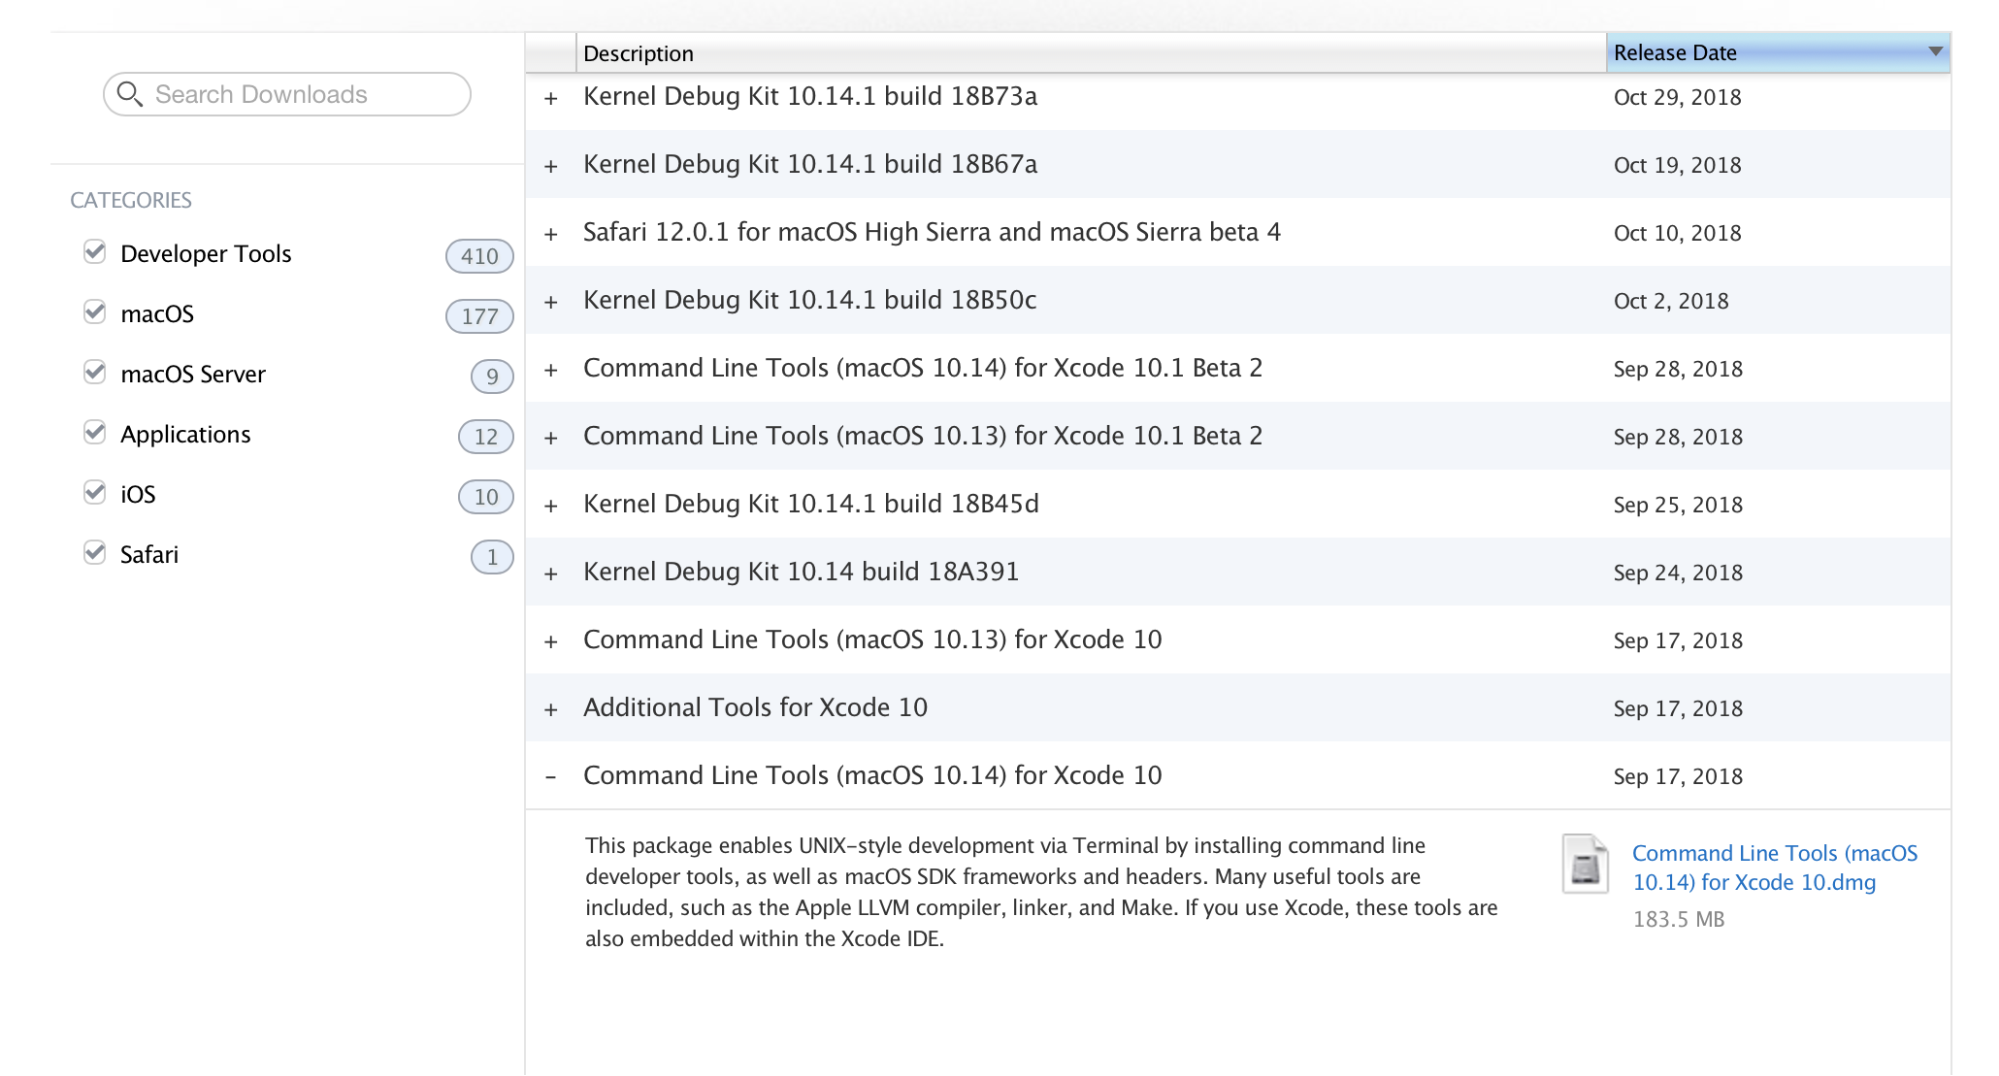
Task: Expand Command Line Tools (macOS 10.13) for Xcode 10
Action: tap(551, 642)
